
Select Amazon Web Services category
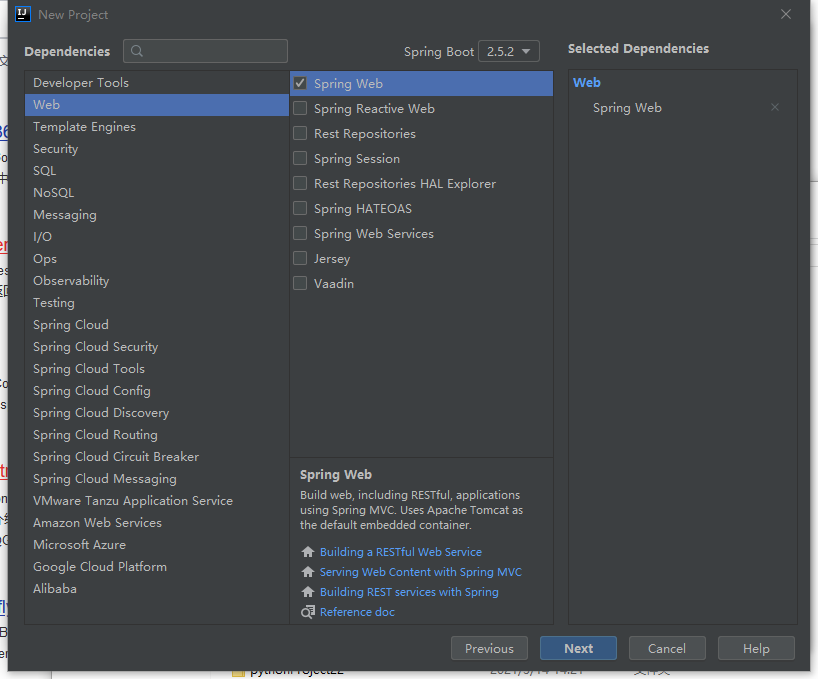coord(157,523)
